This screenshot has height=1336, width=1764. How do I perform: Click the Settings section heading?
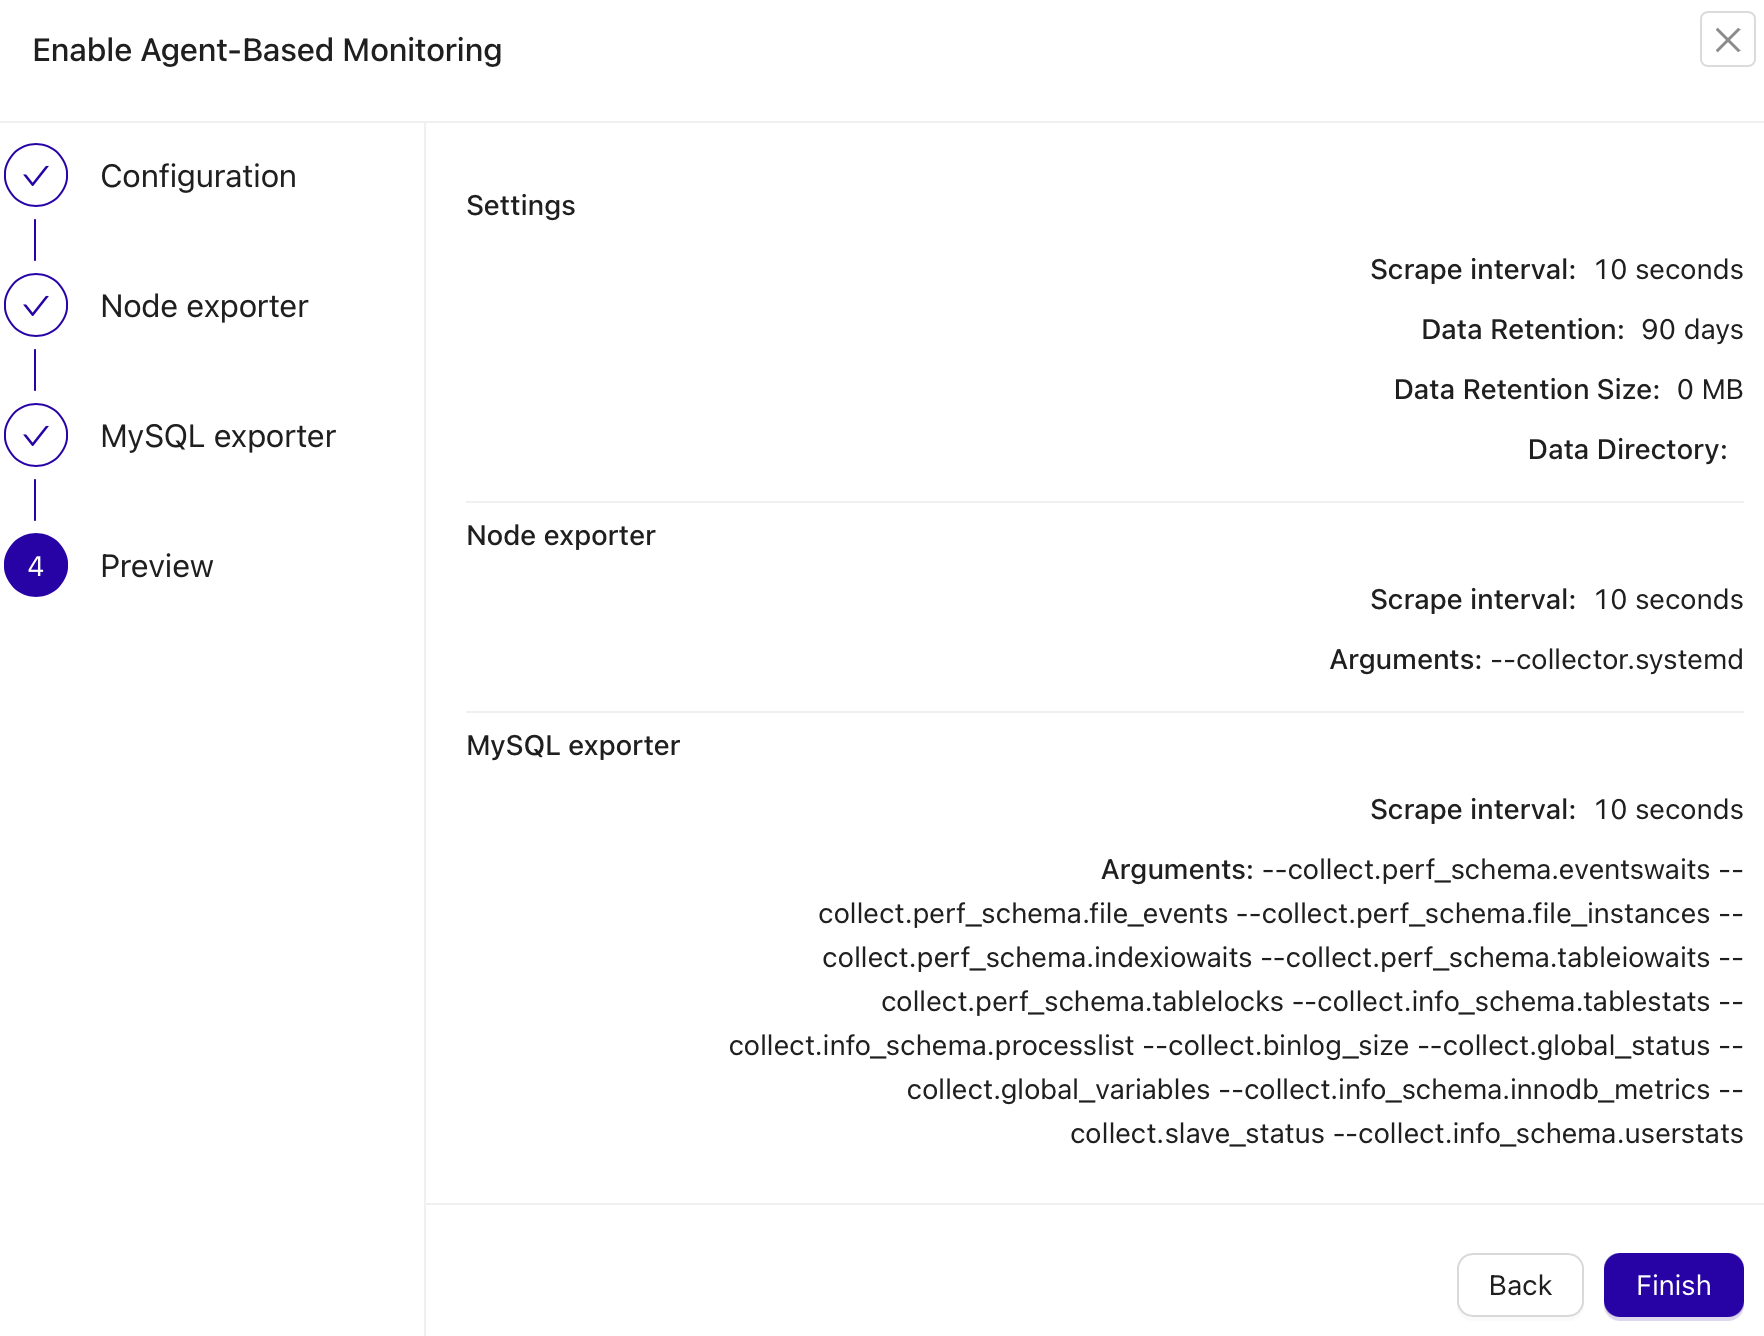click(521, 206)
